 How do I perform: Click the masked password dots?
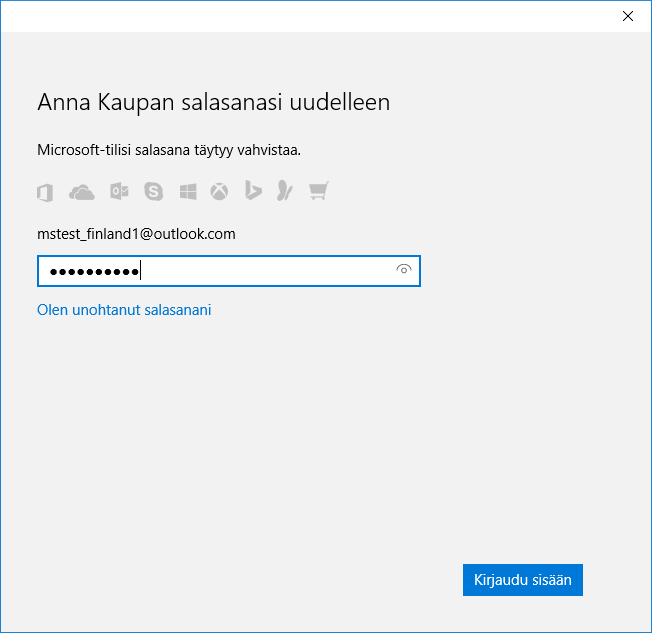click(x=95, y=271)
